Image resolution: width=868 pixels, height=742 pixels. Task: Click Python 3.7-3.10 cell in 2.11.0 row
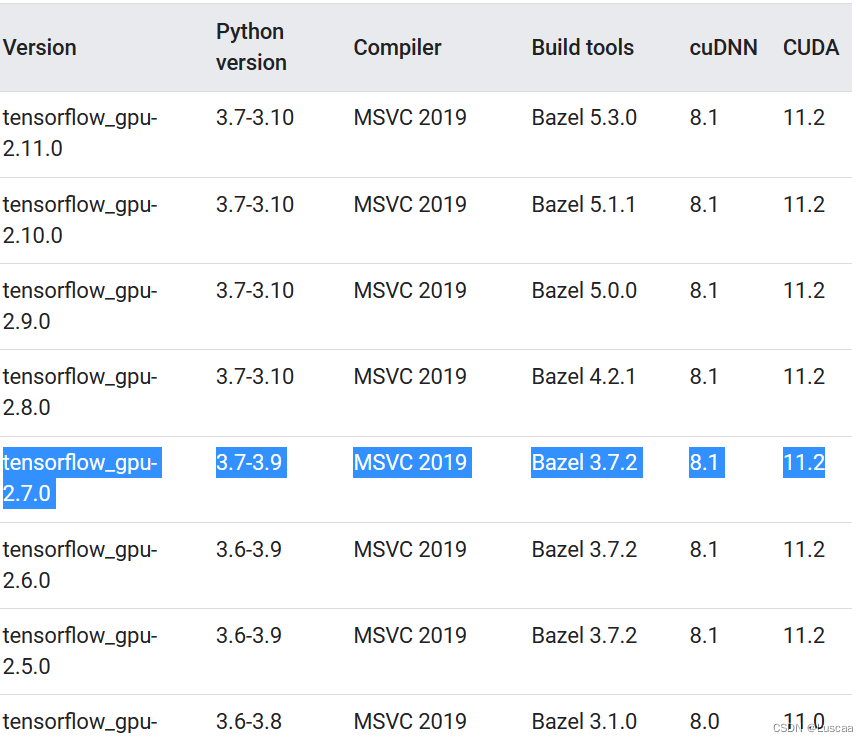point(255,117)
